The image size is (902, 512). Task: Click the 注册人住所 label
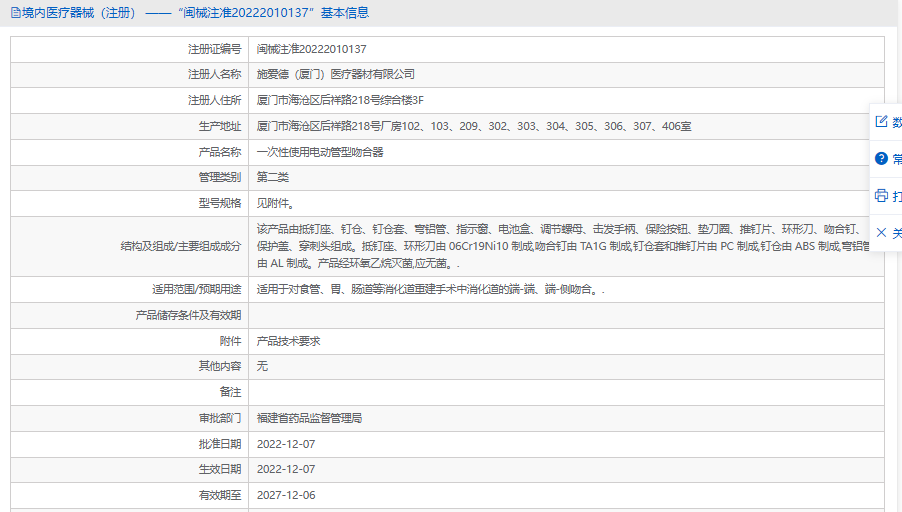point(215,101)
